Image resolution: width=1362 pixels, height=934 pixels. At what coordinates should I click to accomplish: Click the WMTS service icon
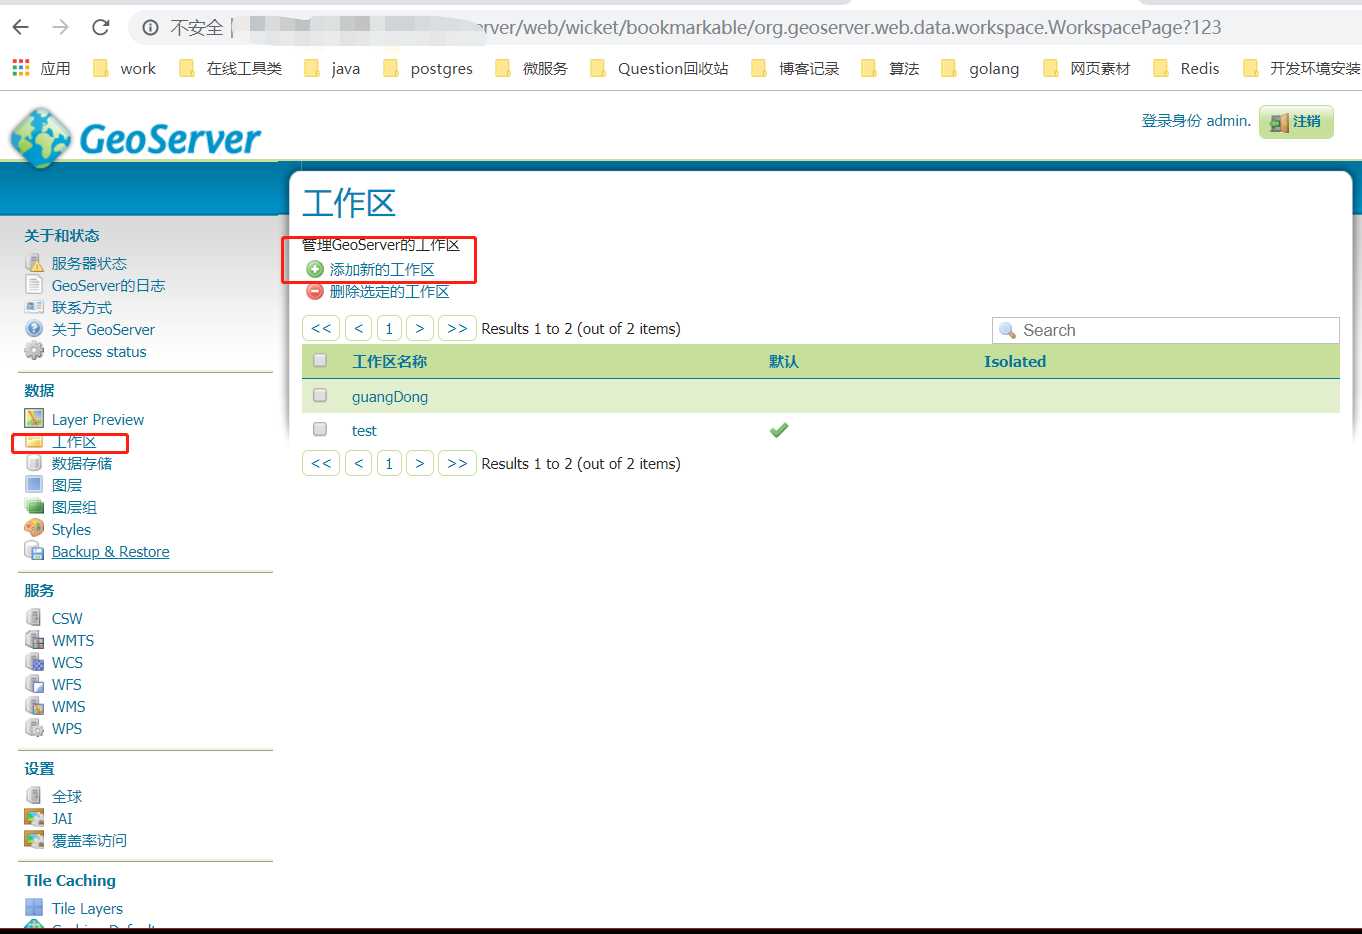pyautogui.click(x=34, y=640)
